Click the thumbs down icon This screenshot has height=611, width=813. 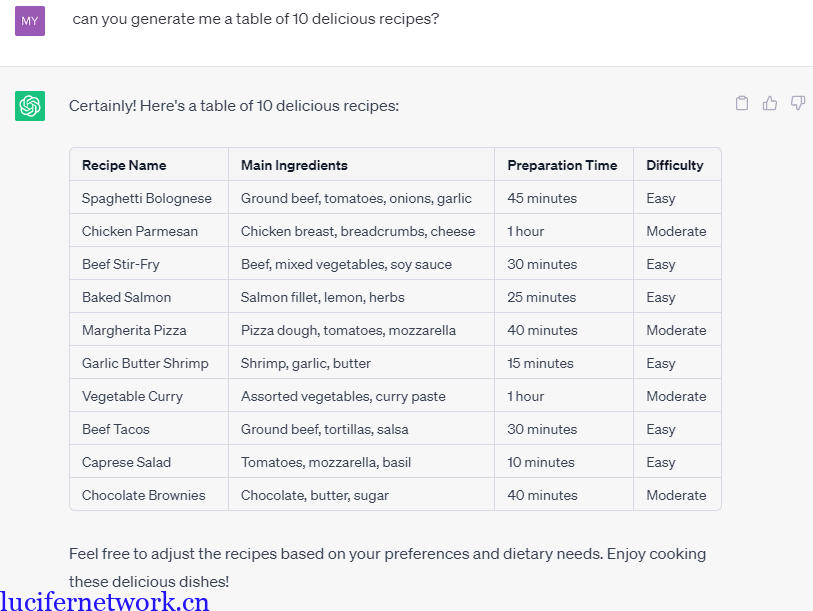pos(798,103)
